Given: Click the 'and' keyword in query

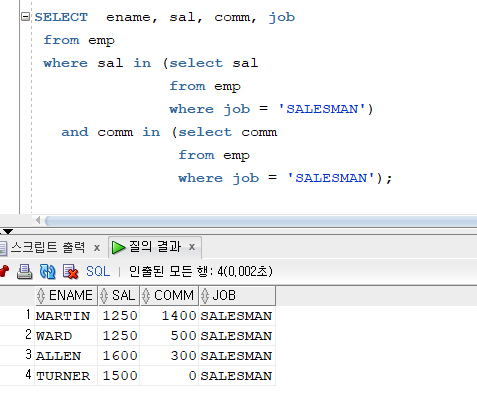Looking at the screenshot, I should point(75,132).
